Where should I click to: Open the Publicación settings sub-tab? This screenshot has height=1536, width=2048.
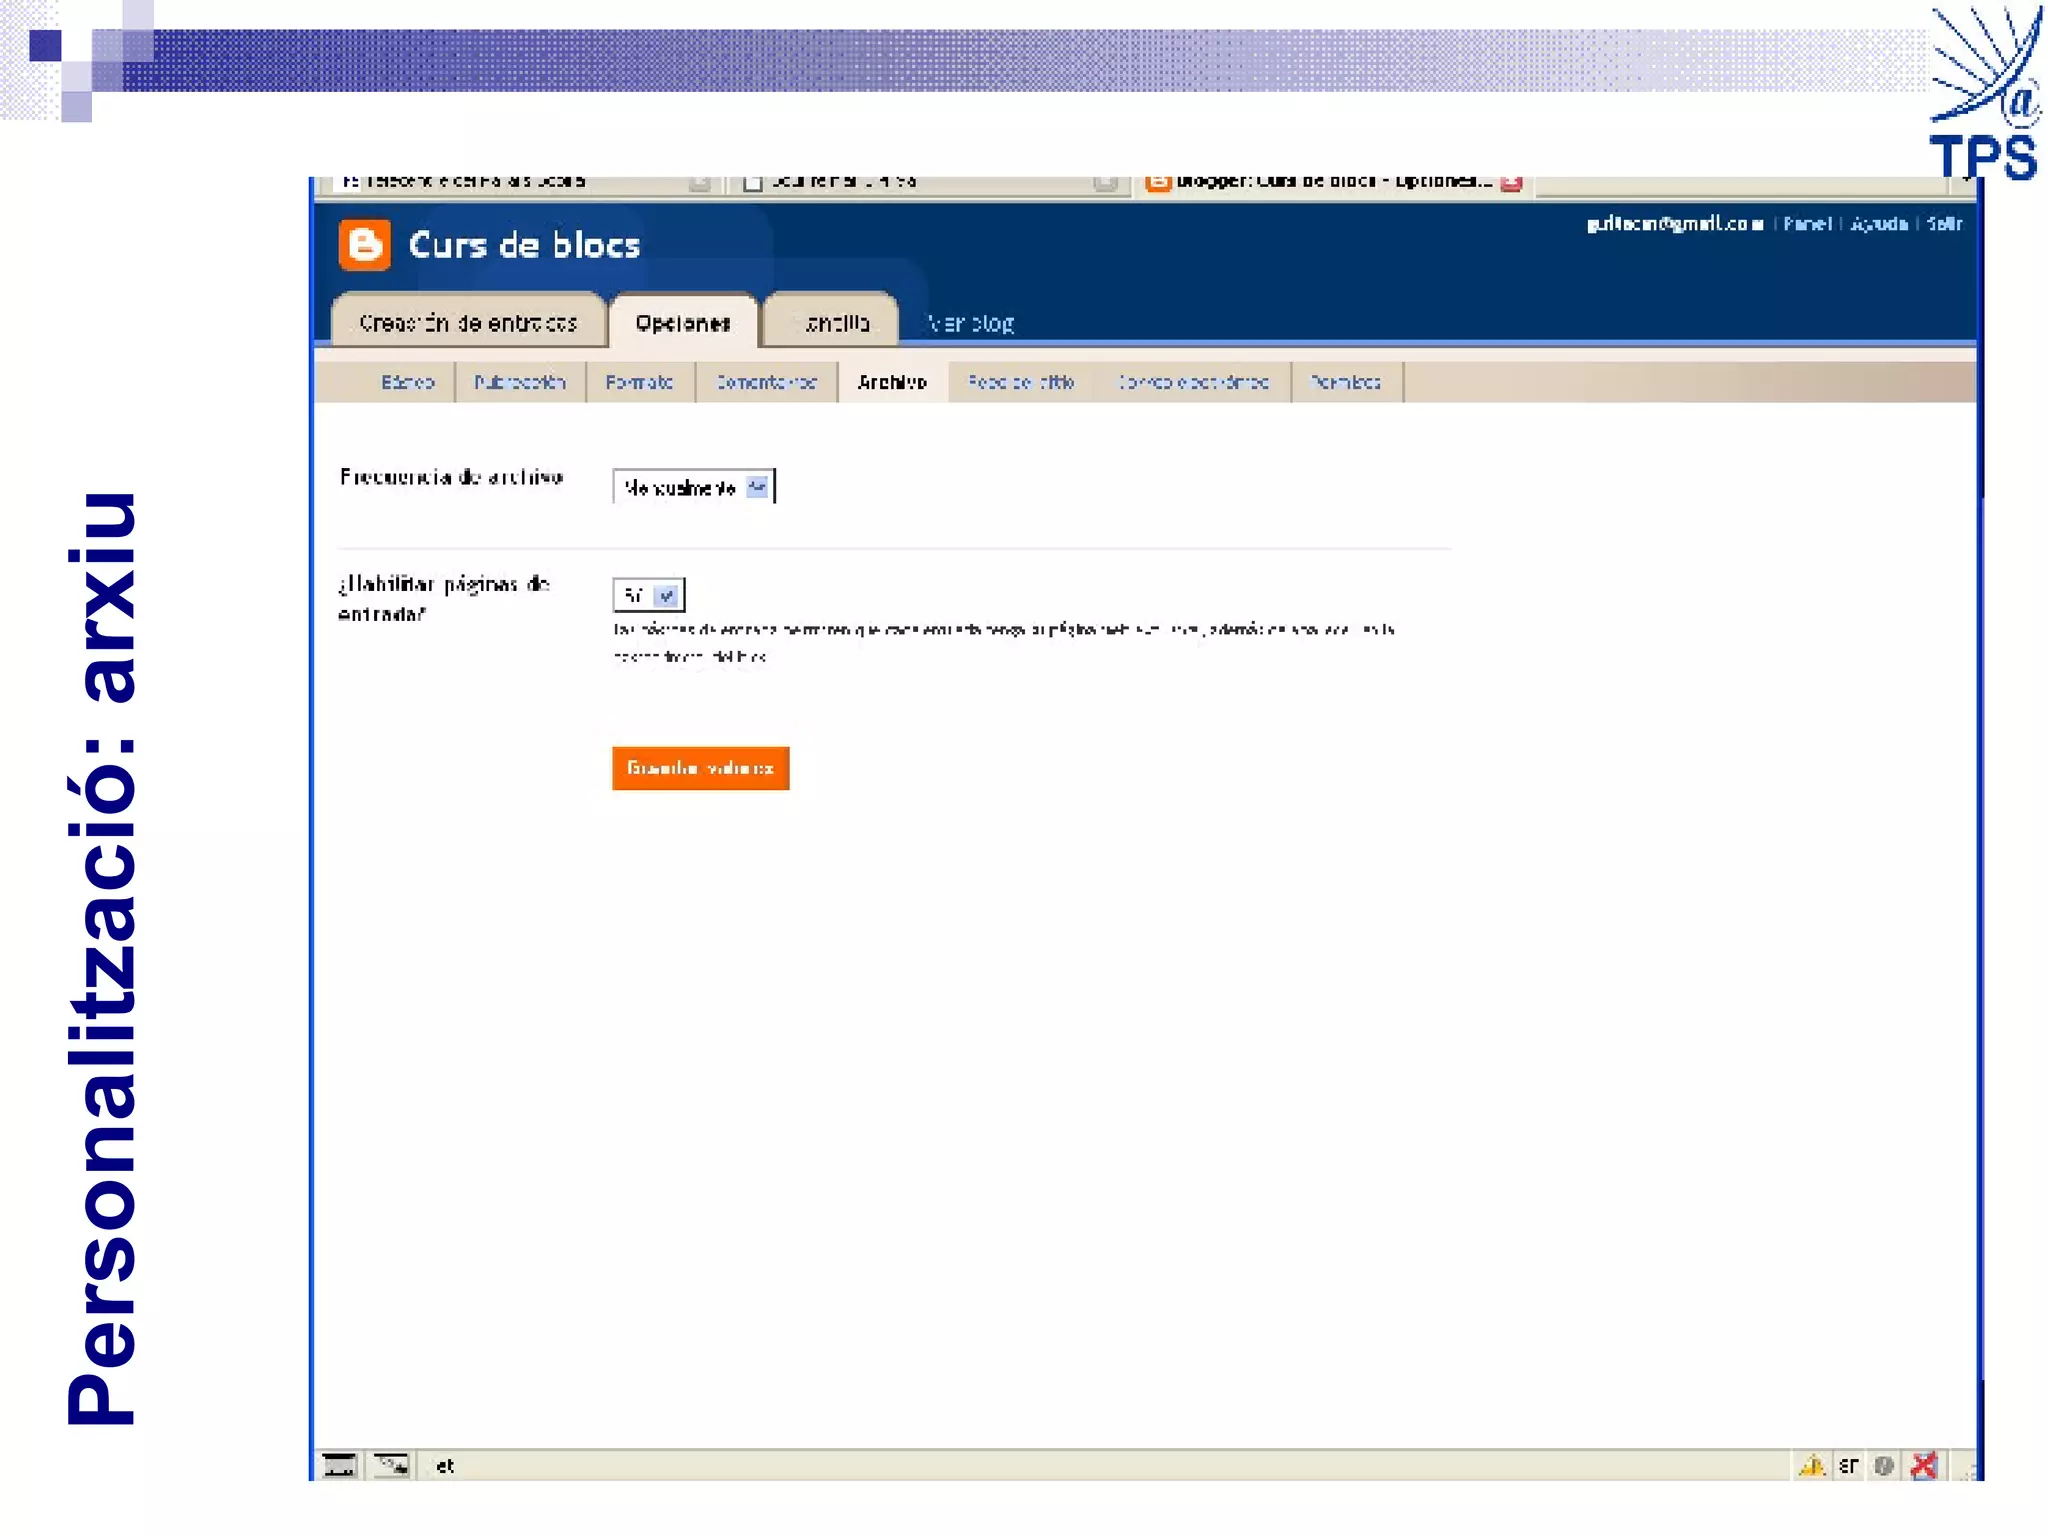[x=519, y=382]
